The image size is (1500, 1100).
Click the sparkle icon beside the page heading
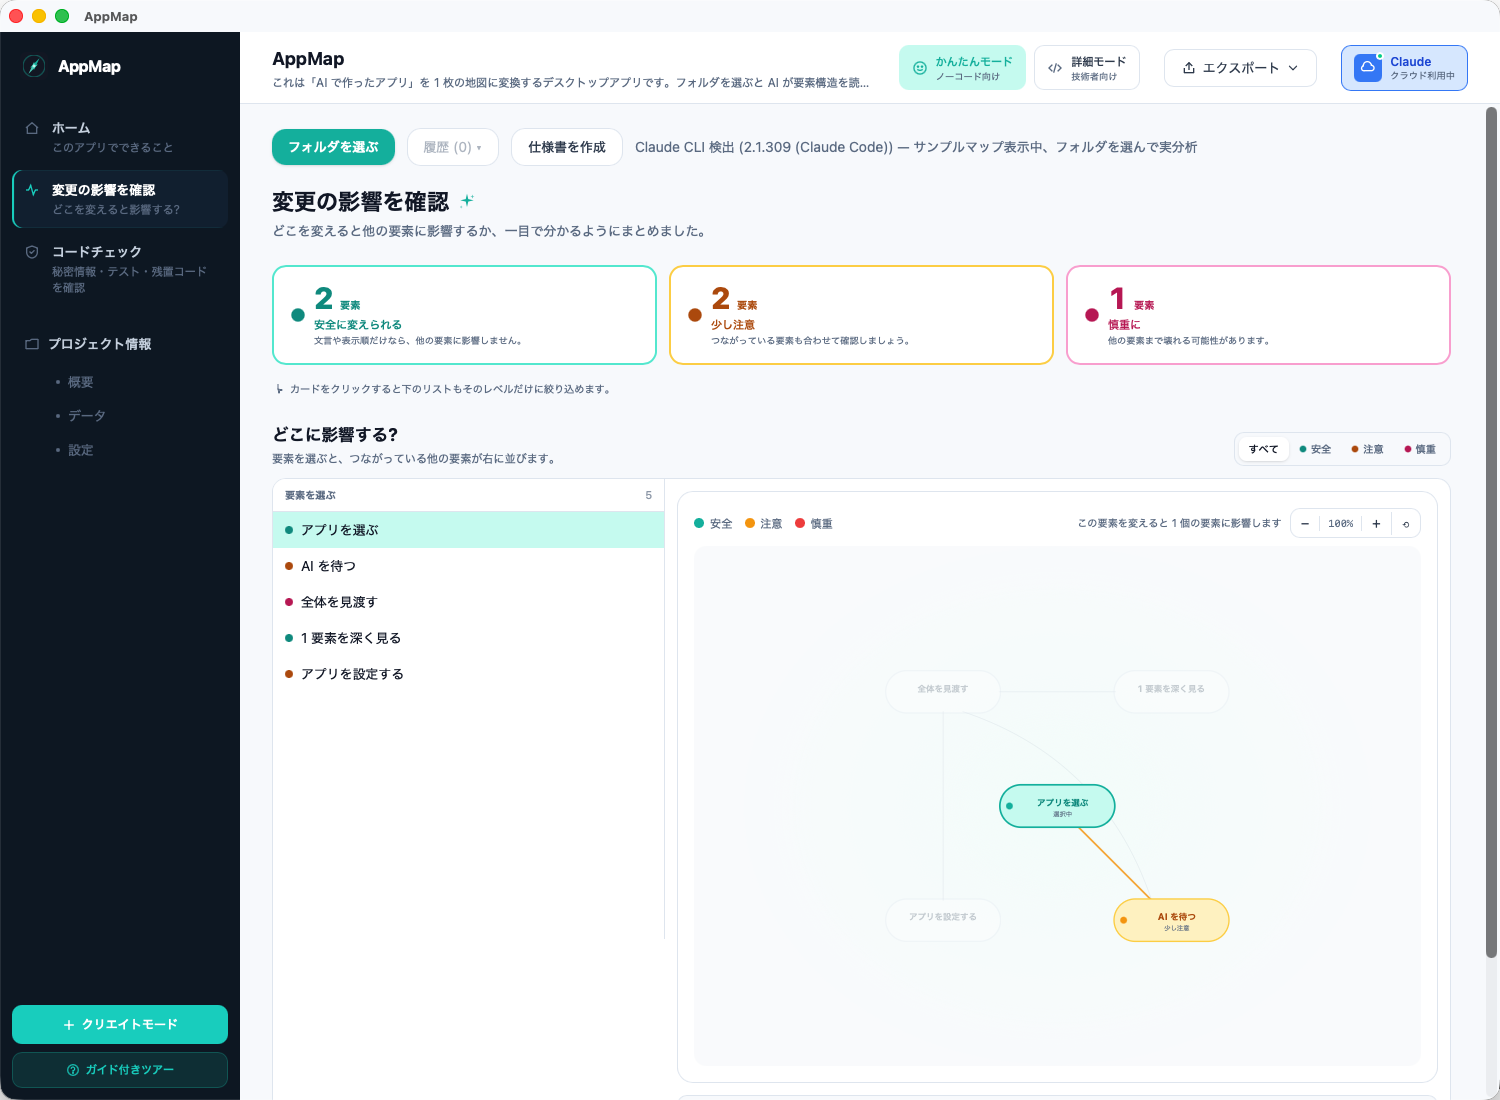coord(467,201)
